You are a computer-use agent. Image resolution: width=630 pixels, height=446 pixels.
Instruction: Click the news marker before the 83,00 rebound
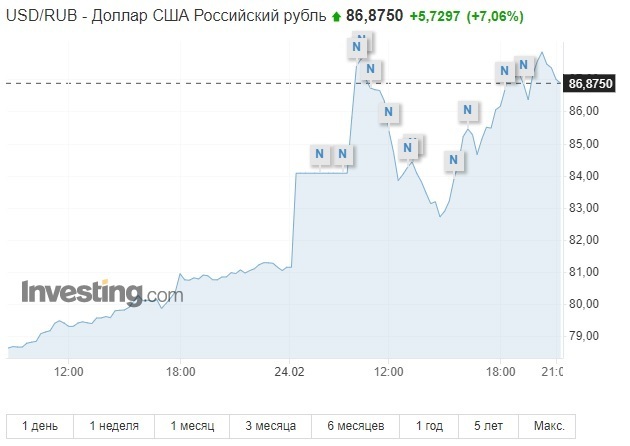454,160
